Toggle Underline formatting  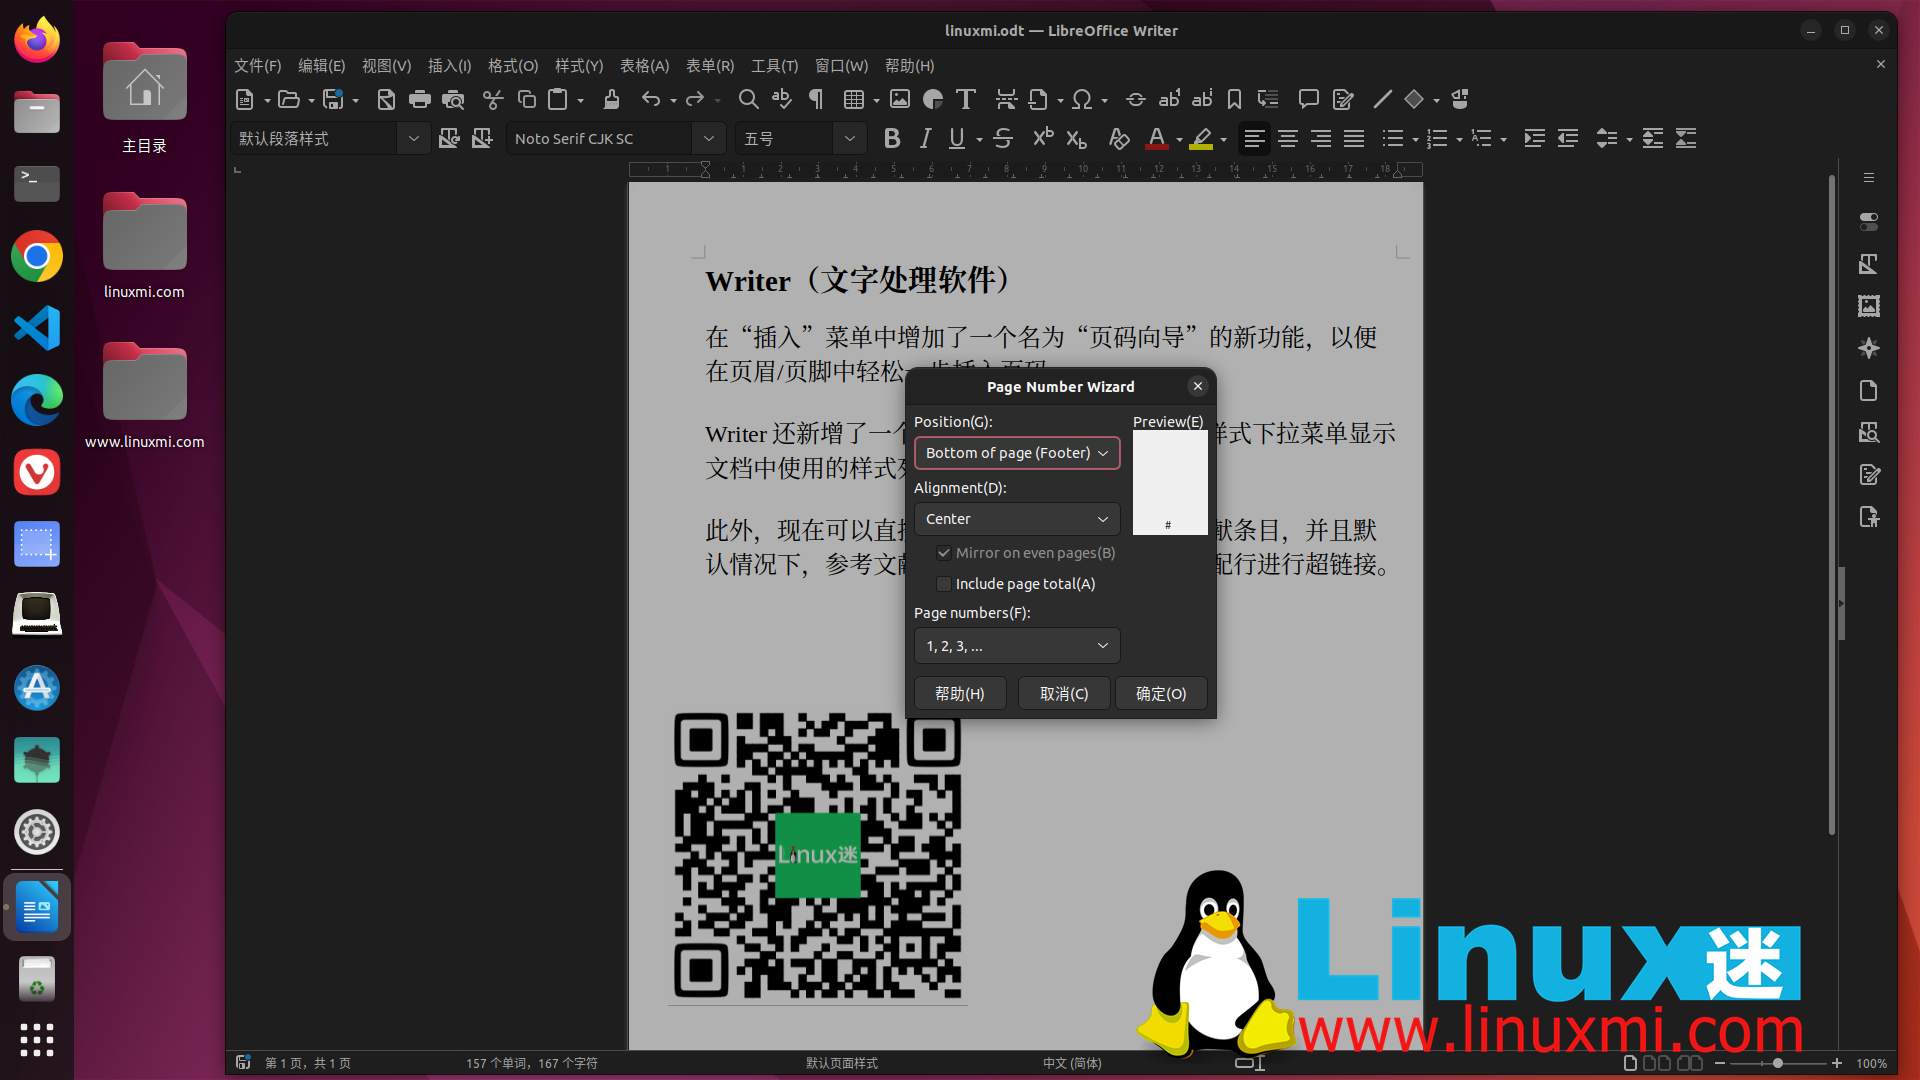(x=957, y=138)
